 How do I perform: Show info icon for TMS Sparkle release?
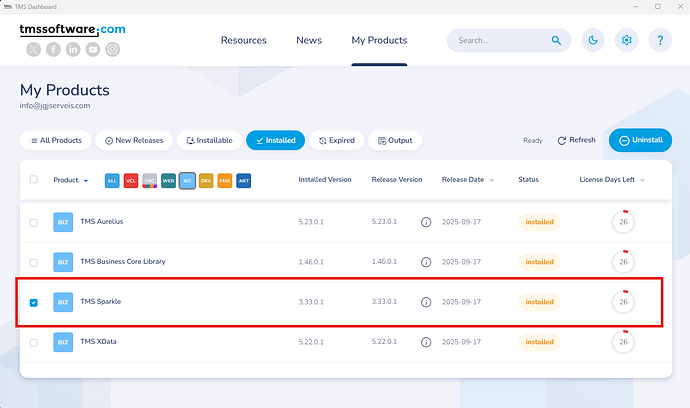coord(426,302)
